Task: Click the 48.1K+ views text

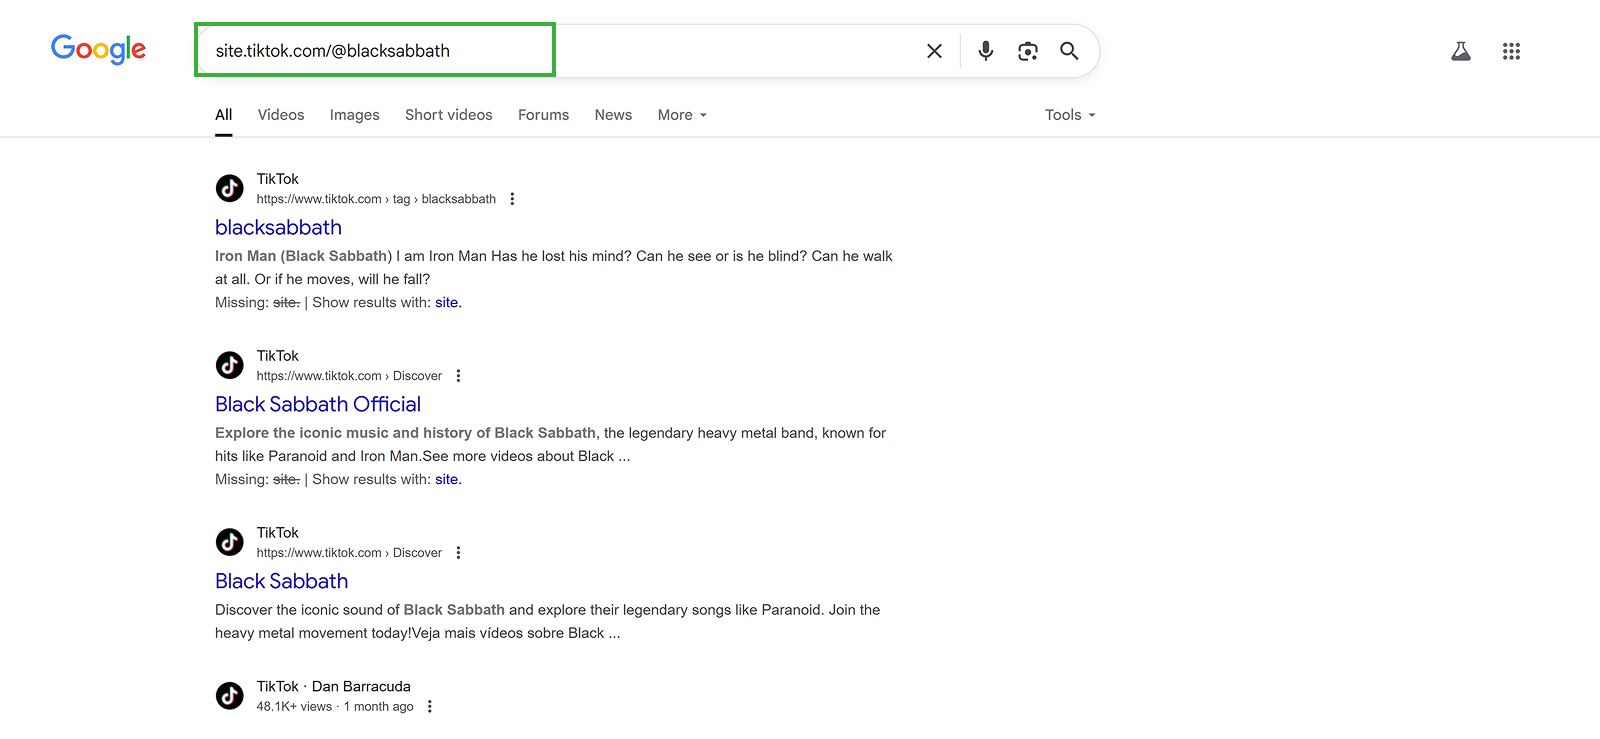Action: pyautogui.click(x=294, y=706)
